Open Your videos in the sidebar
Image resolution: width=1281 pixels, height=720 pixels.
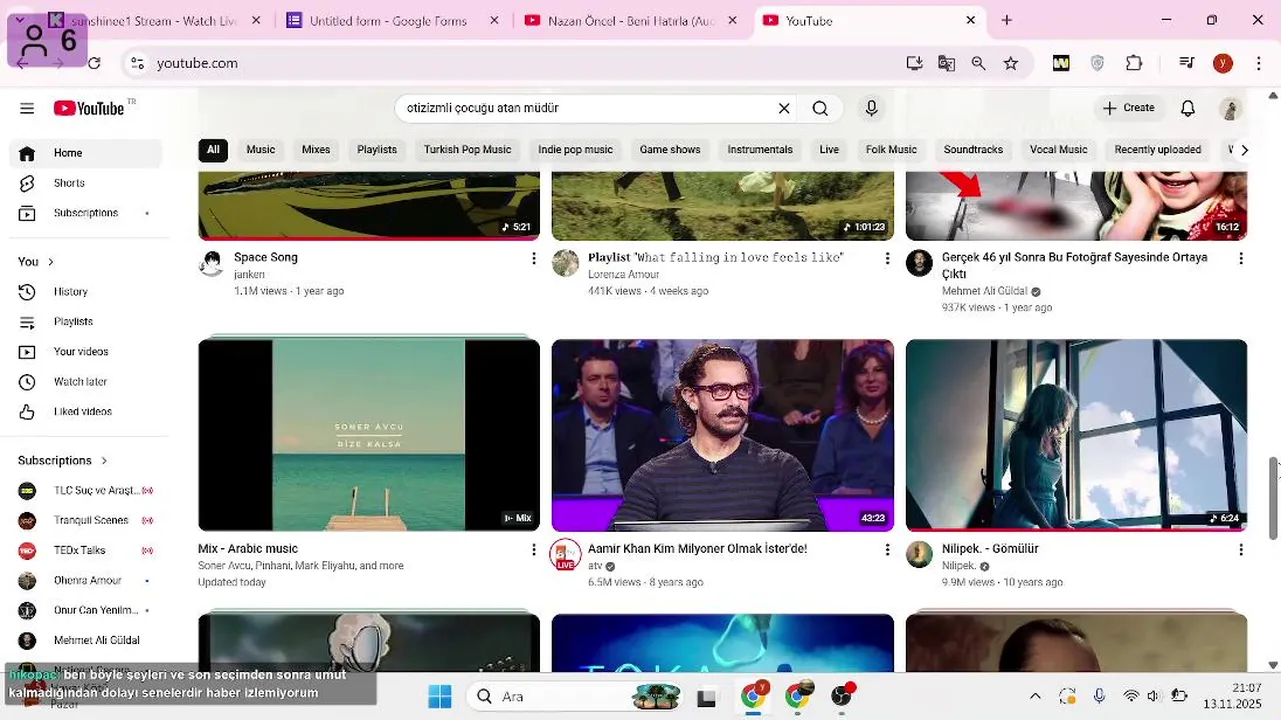tap(85, 352)
